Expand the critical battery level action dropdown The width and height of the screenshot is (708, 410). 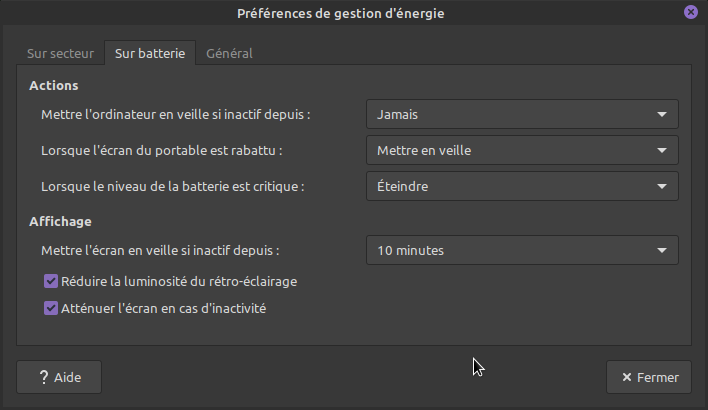click(521, 186)
